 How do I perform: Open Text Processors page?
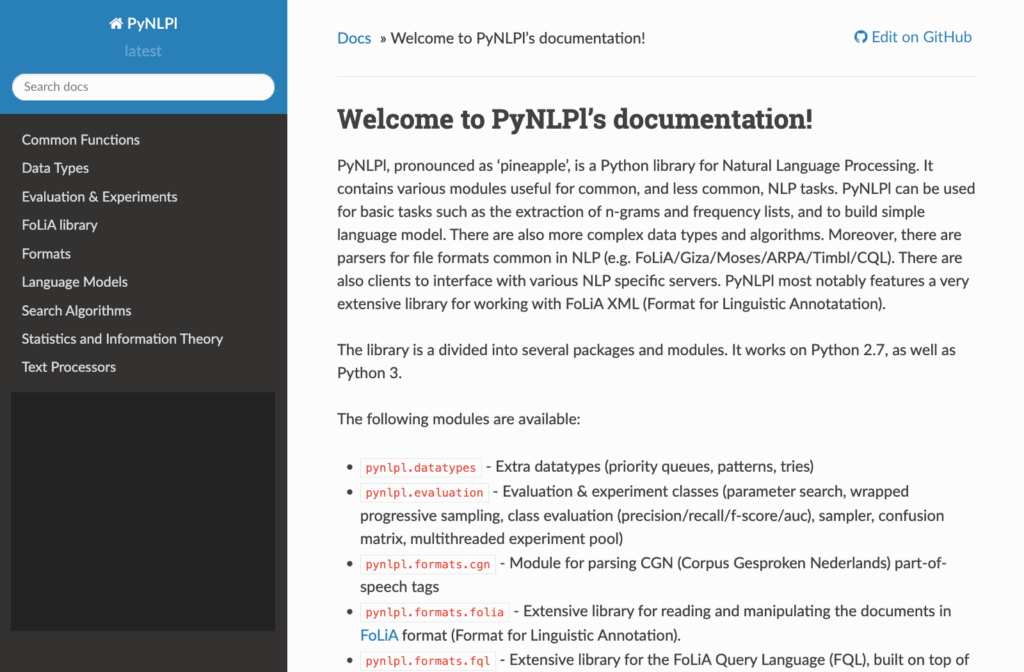[69, 367]
